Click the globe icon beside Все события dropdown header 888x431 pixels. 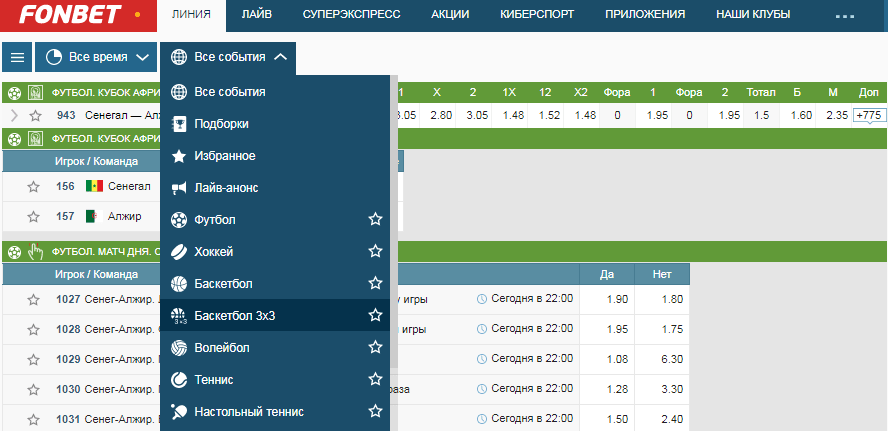(178, 57)
